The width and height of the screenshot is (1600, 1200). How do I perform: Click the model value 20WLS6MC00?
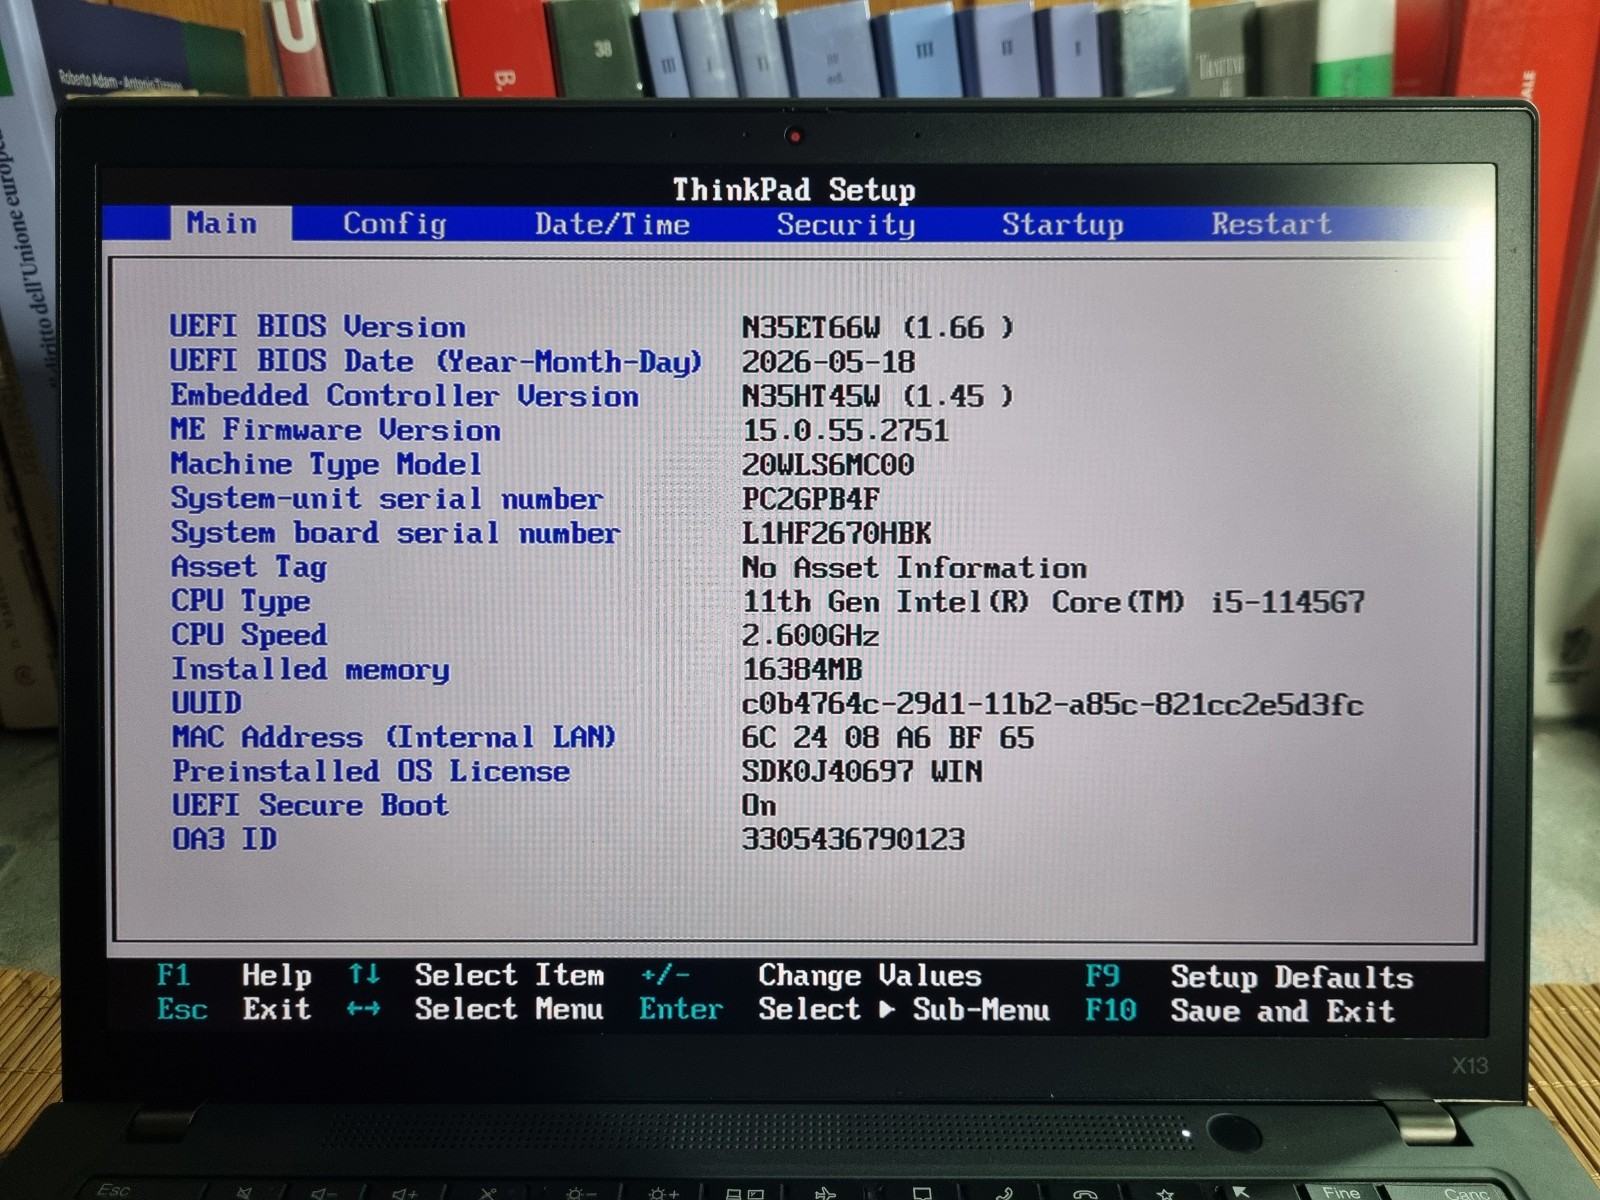[828, 465]
